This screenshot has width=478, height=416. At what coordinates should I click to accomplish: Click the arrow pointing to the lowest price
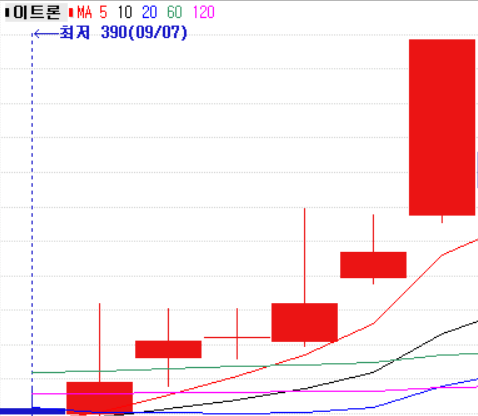[46, 33]
